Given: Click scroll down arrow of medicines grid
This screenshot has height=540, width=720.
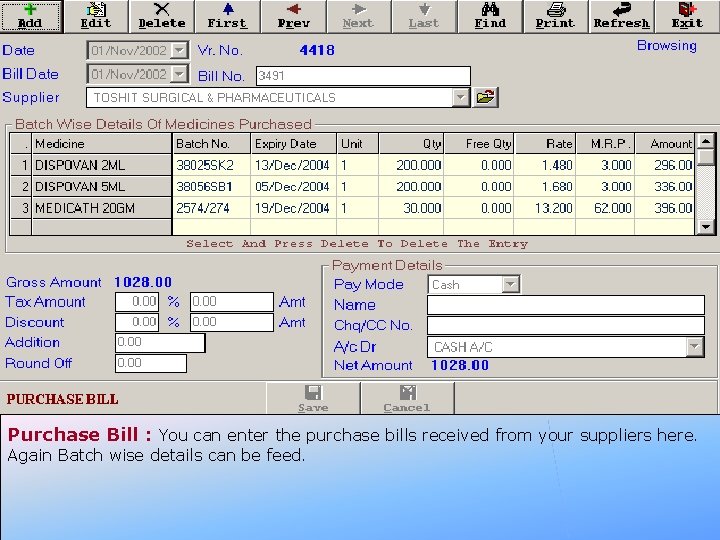Looking at the screenshot, I should 706,226.
